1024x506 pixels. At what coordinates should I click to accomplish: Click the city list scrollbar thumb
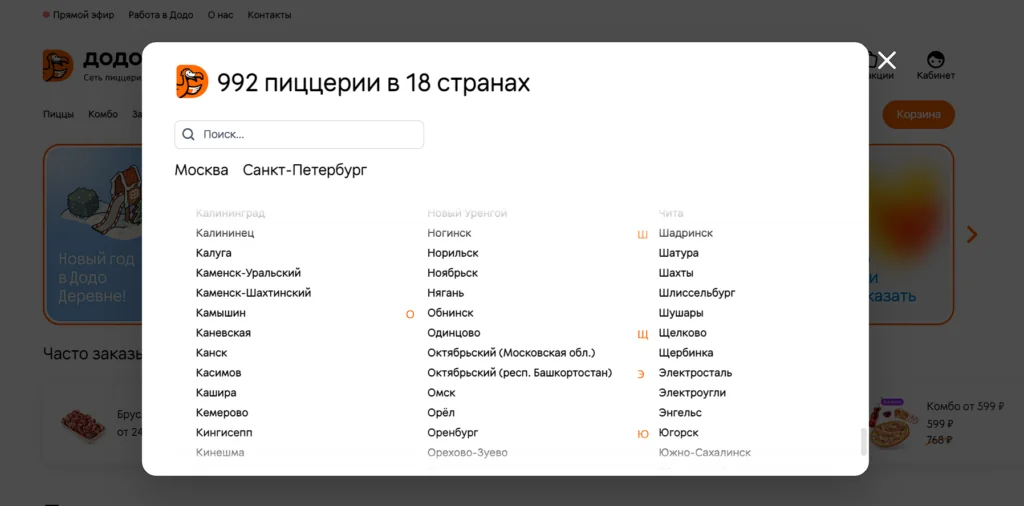[x=863, y=442]
